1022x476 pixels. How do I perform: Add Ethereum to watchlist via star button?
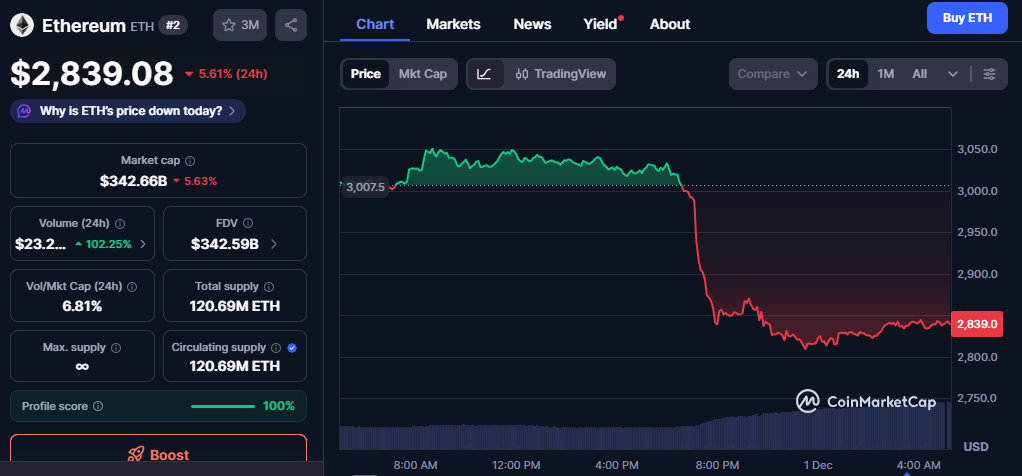[x=239, y=24]
